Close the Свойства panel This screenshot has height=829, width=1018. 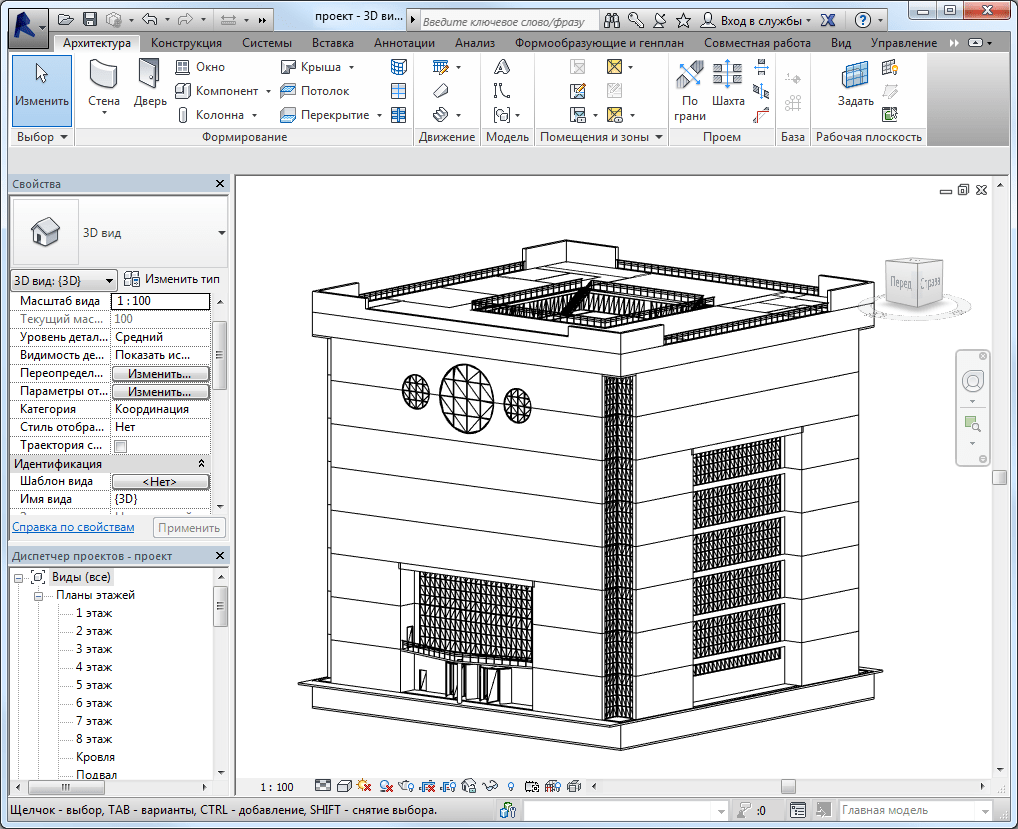click(220, 184)
